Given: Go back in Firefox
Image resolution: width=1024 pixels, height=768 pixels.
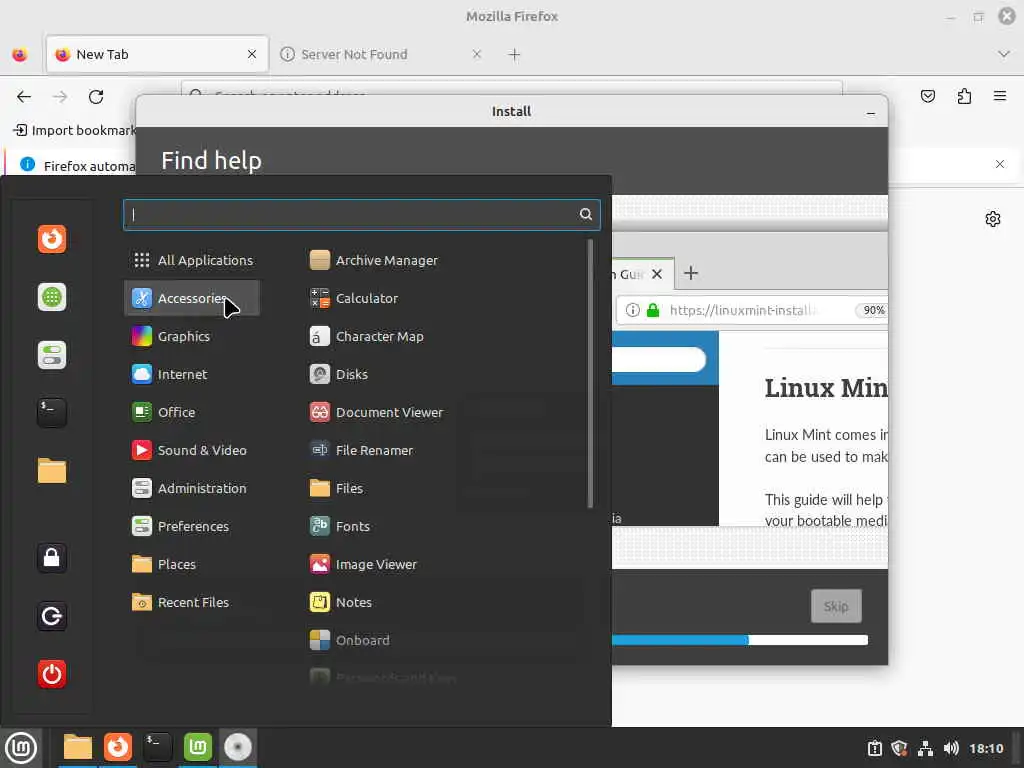Looking at the screenshot, I should click(x=24, y=97).
